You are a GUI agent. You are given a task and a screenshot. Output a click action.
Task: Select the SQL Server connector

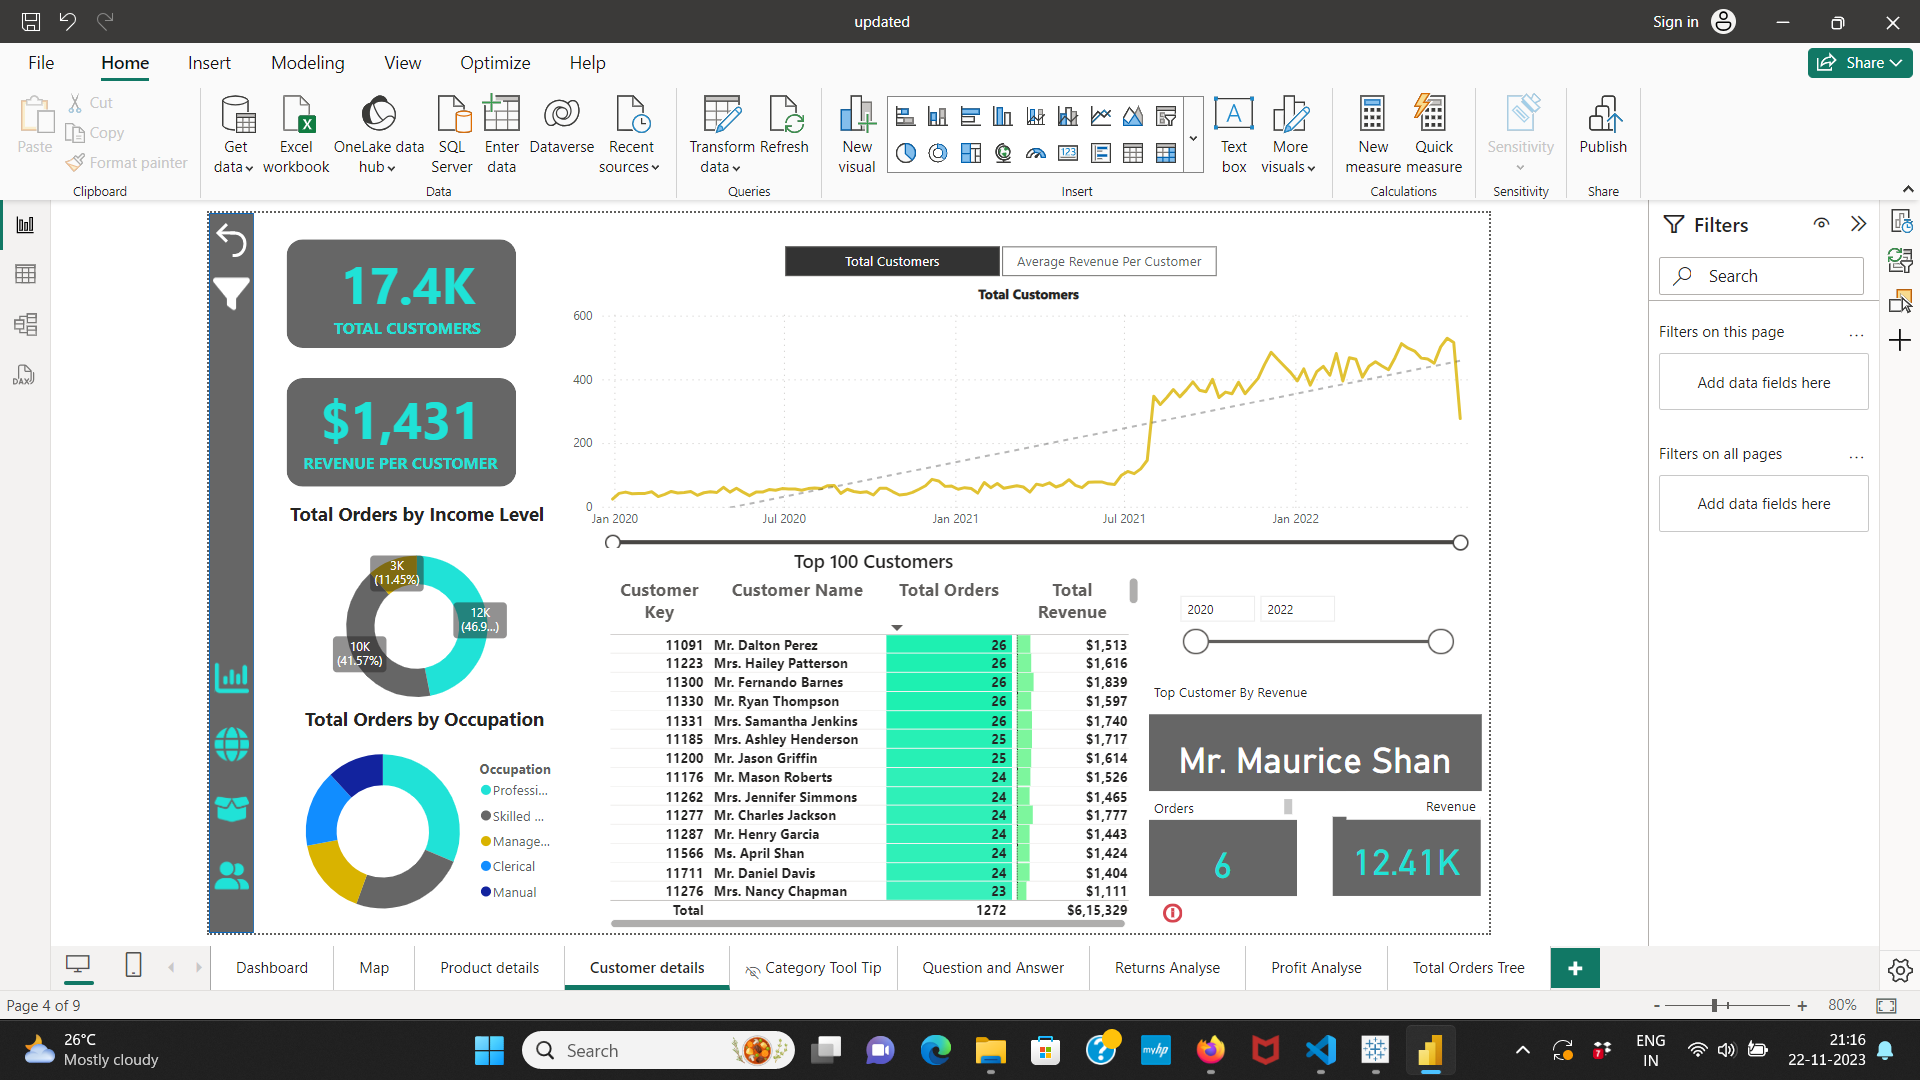[x=451, y=132]
